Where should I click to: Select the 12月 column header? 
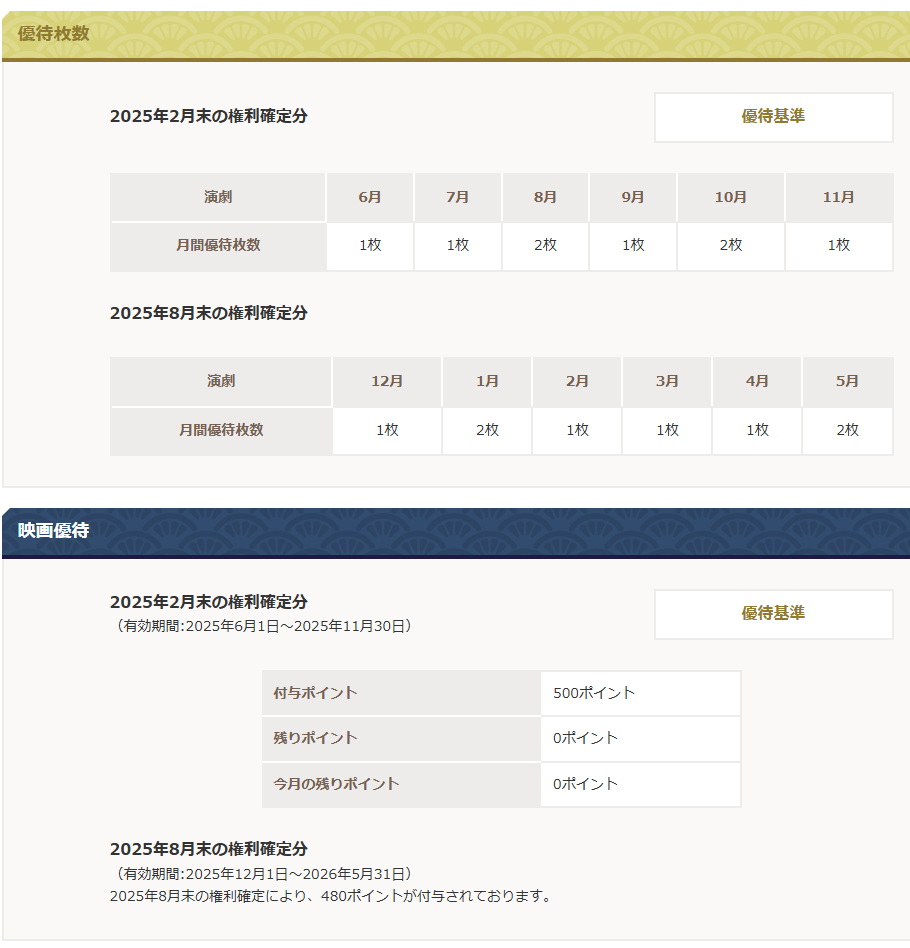pos(387,382)
